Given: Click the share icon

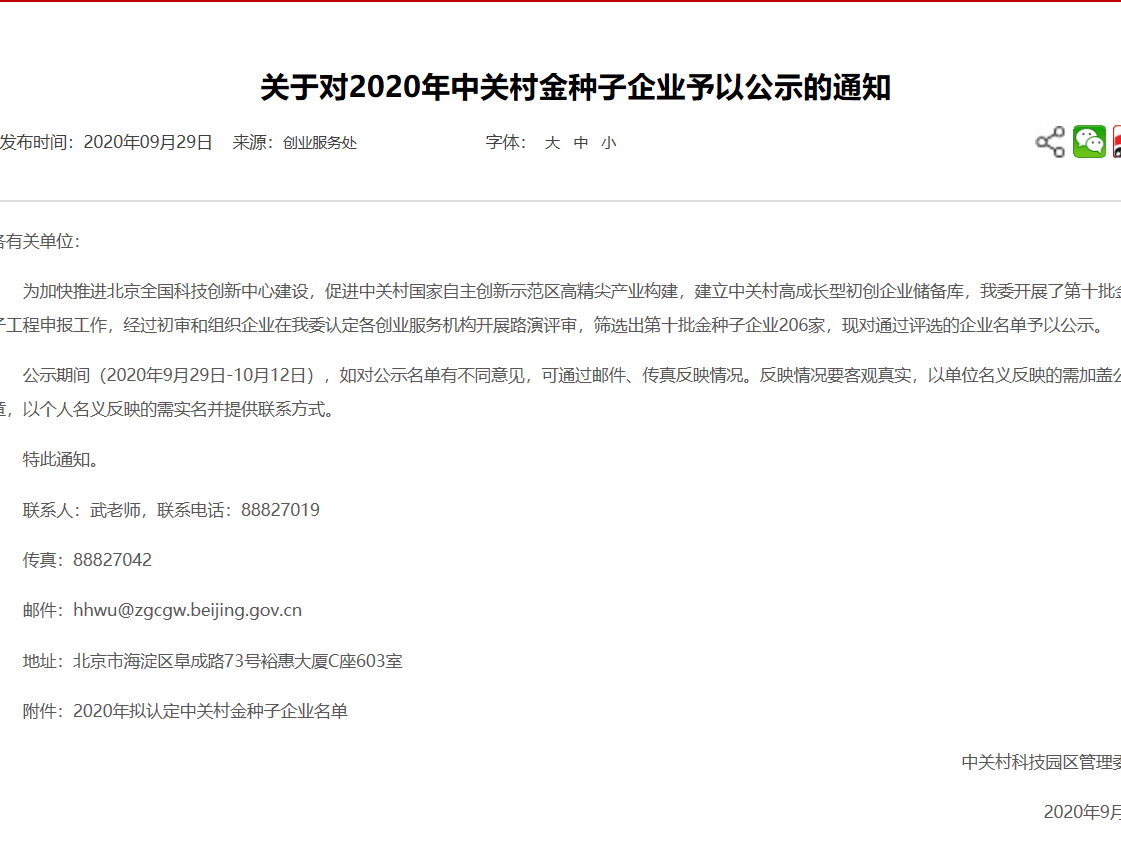Looking at the screenshot, I should pos(1050,142).
